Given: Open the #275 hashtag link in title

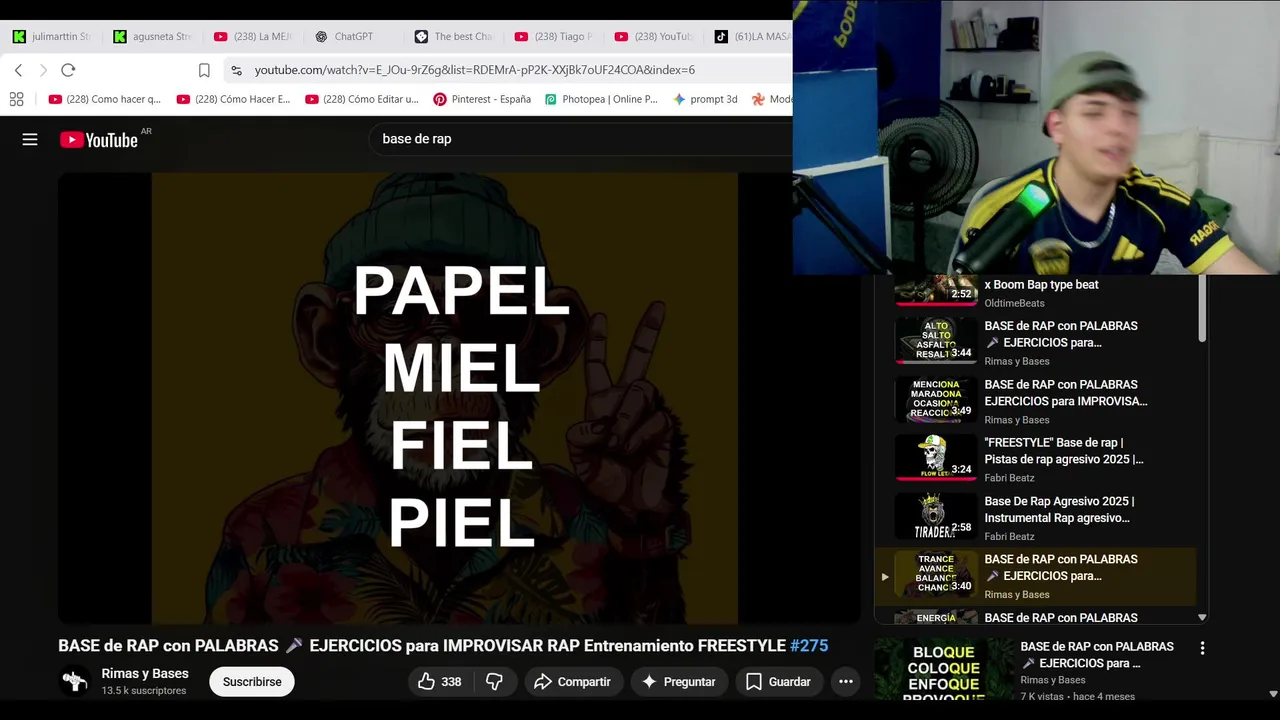Looking at the screenshot, I should coord(809,646).
